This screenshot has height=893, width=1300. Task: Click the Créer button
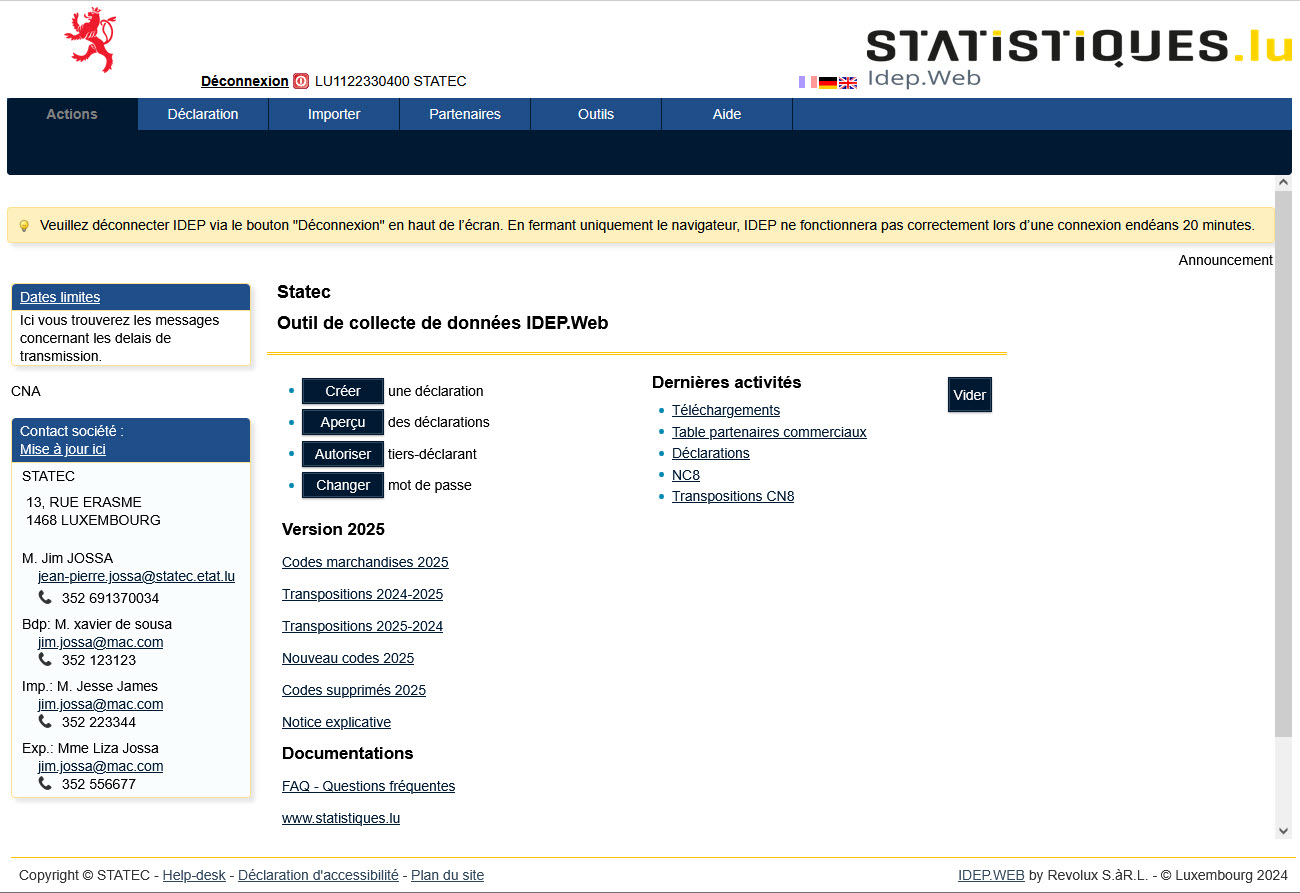(x=343, y=391)
